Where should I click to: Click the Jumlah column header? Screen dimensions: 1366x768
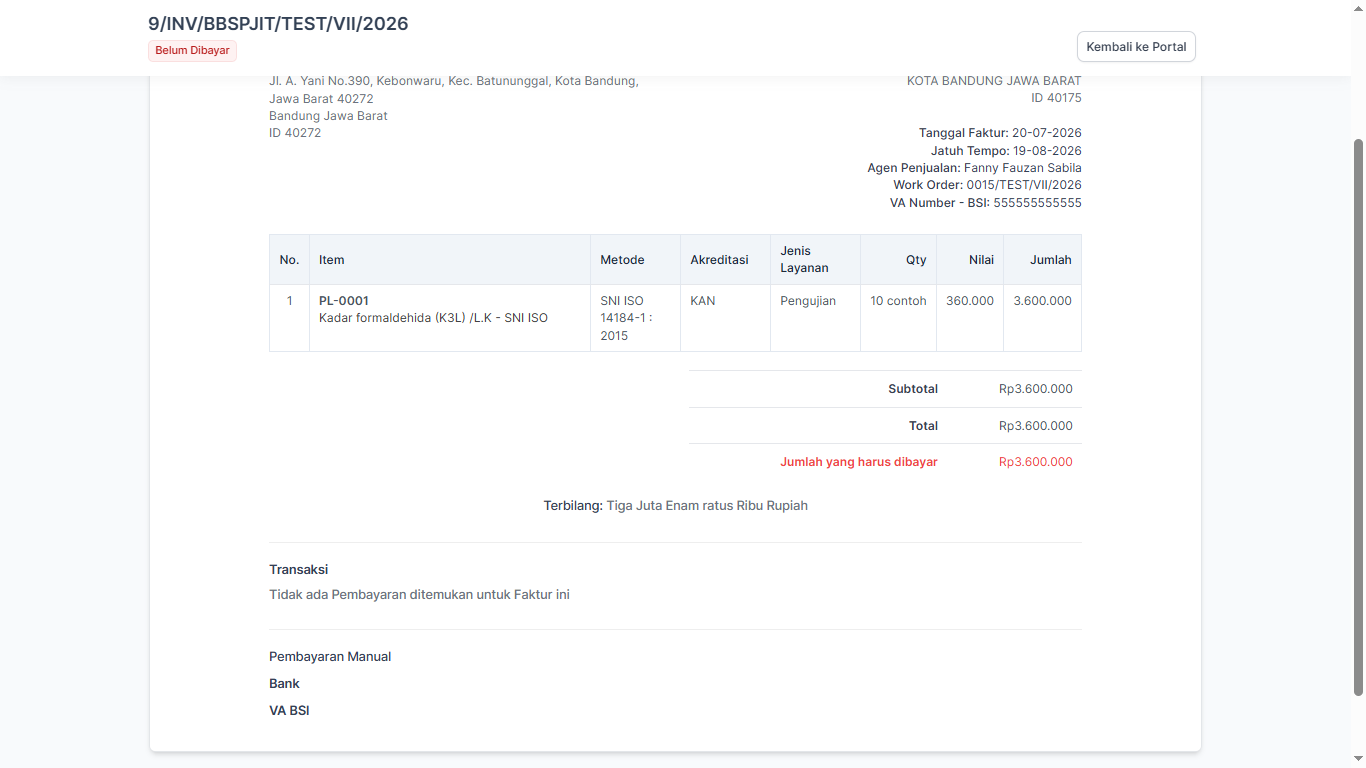[1050, 260]
